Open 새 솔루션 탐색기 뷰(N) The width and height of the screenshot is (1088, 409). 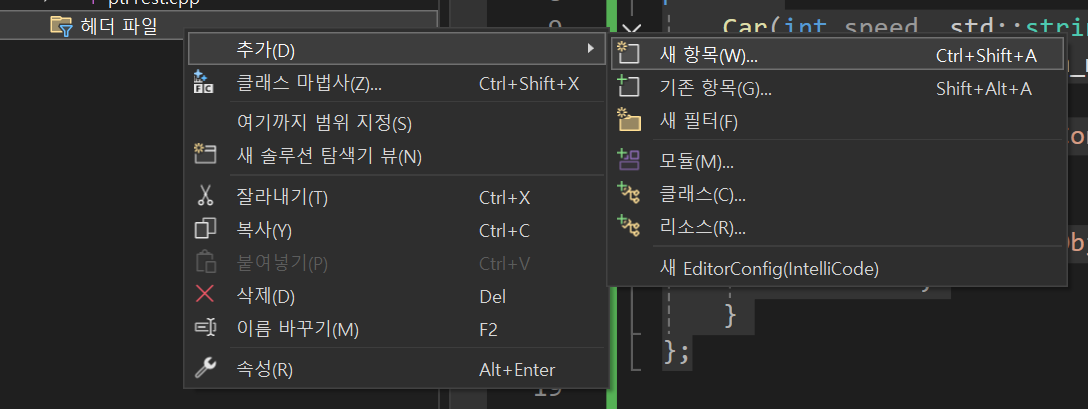tap(397, 156)
